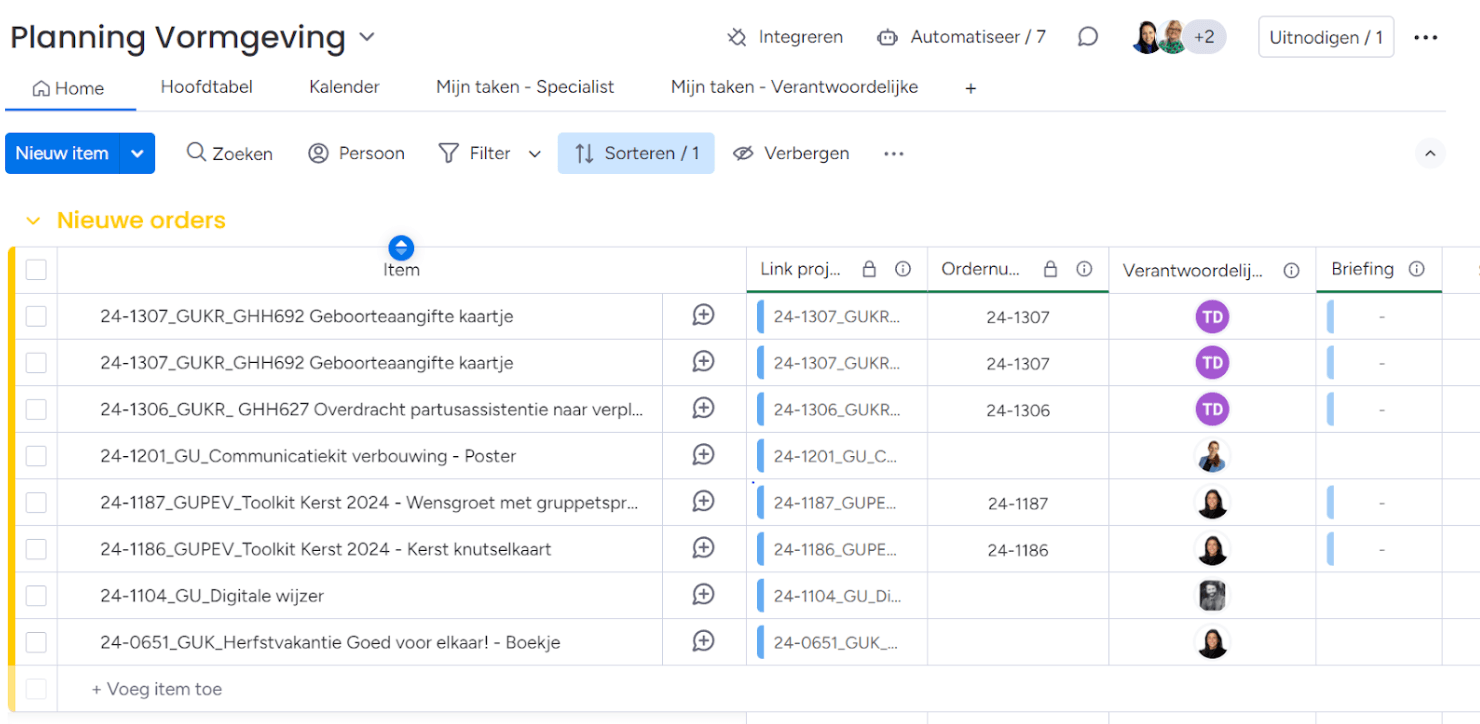Open the conversation icon on Digitale wijzer row
This screenshot has height=724, width=1480.
point(704,595)
